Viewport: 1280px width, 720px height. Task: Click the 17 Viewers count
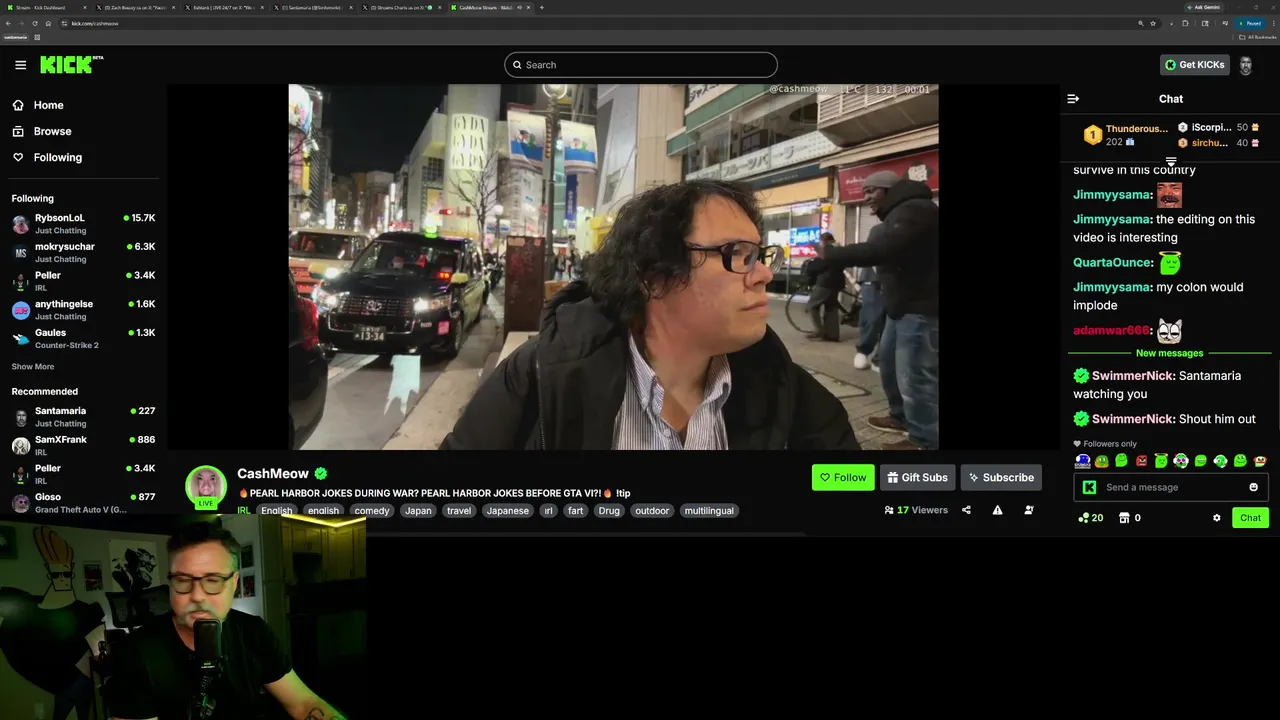[x=916, y=510]
